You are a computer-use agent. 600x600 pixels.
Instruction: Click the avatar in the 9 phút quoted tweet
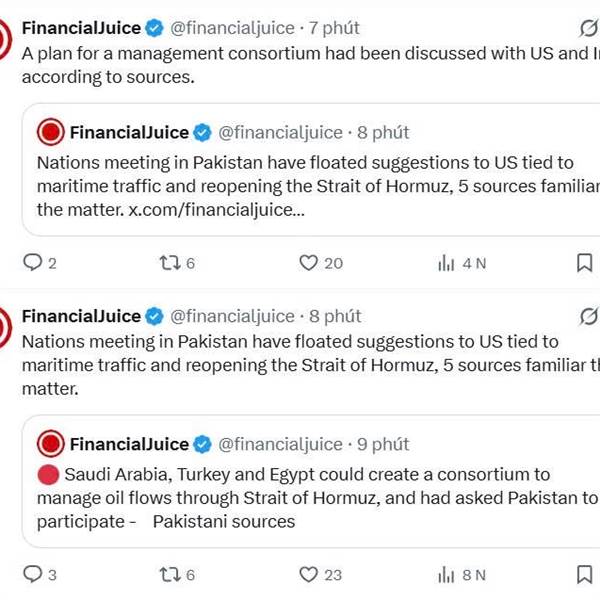(51, 444)
